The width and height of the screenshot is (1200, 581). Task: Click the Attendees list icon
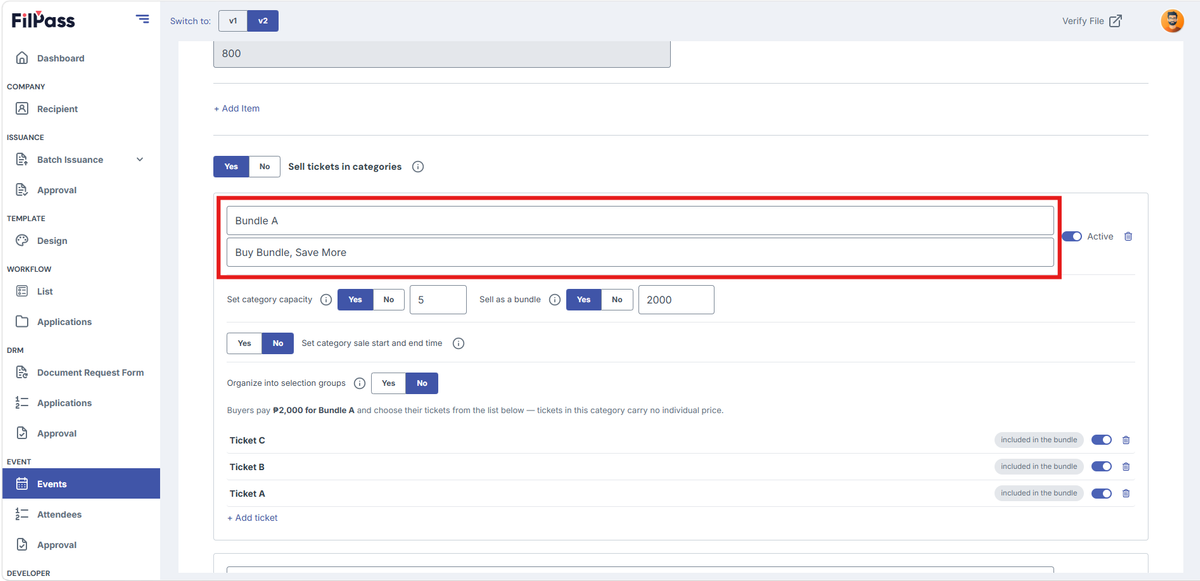click(22, 514)
